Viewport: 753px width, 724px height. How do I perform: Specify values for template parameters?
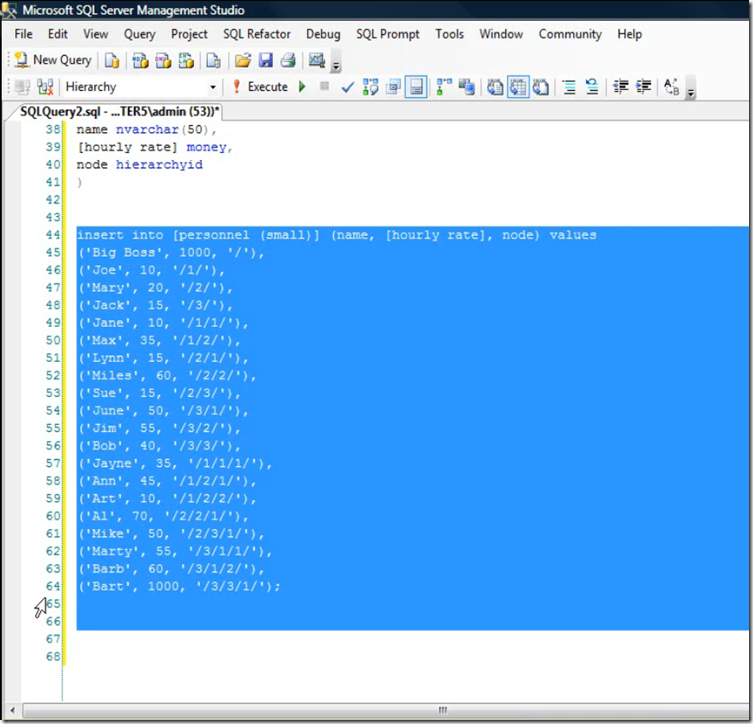[671, 87]
